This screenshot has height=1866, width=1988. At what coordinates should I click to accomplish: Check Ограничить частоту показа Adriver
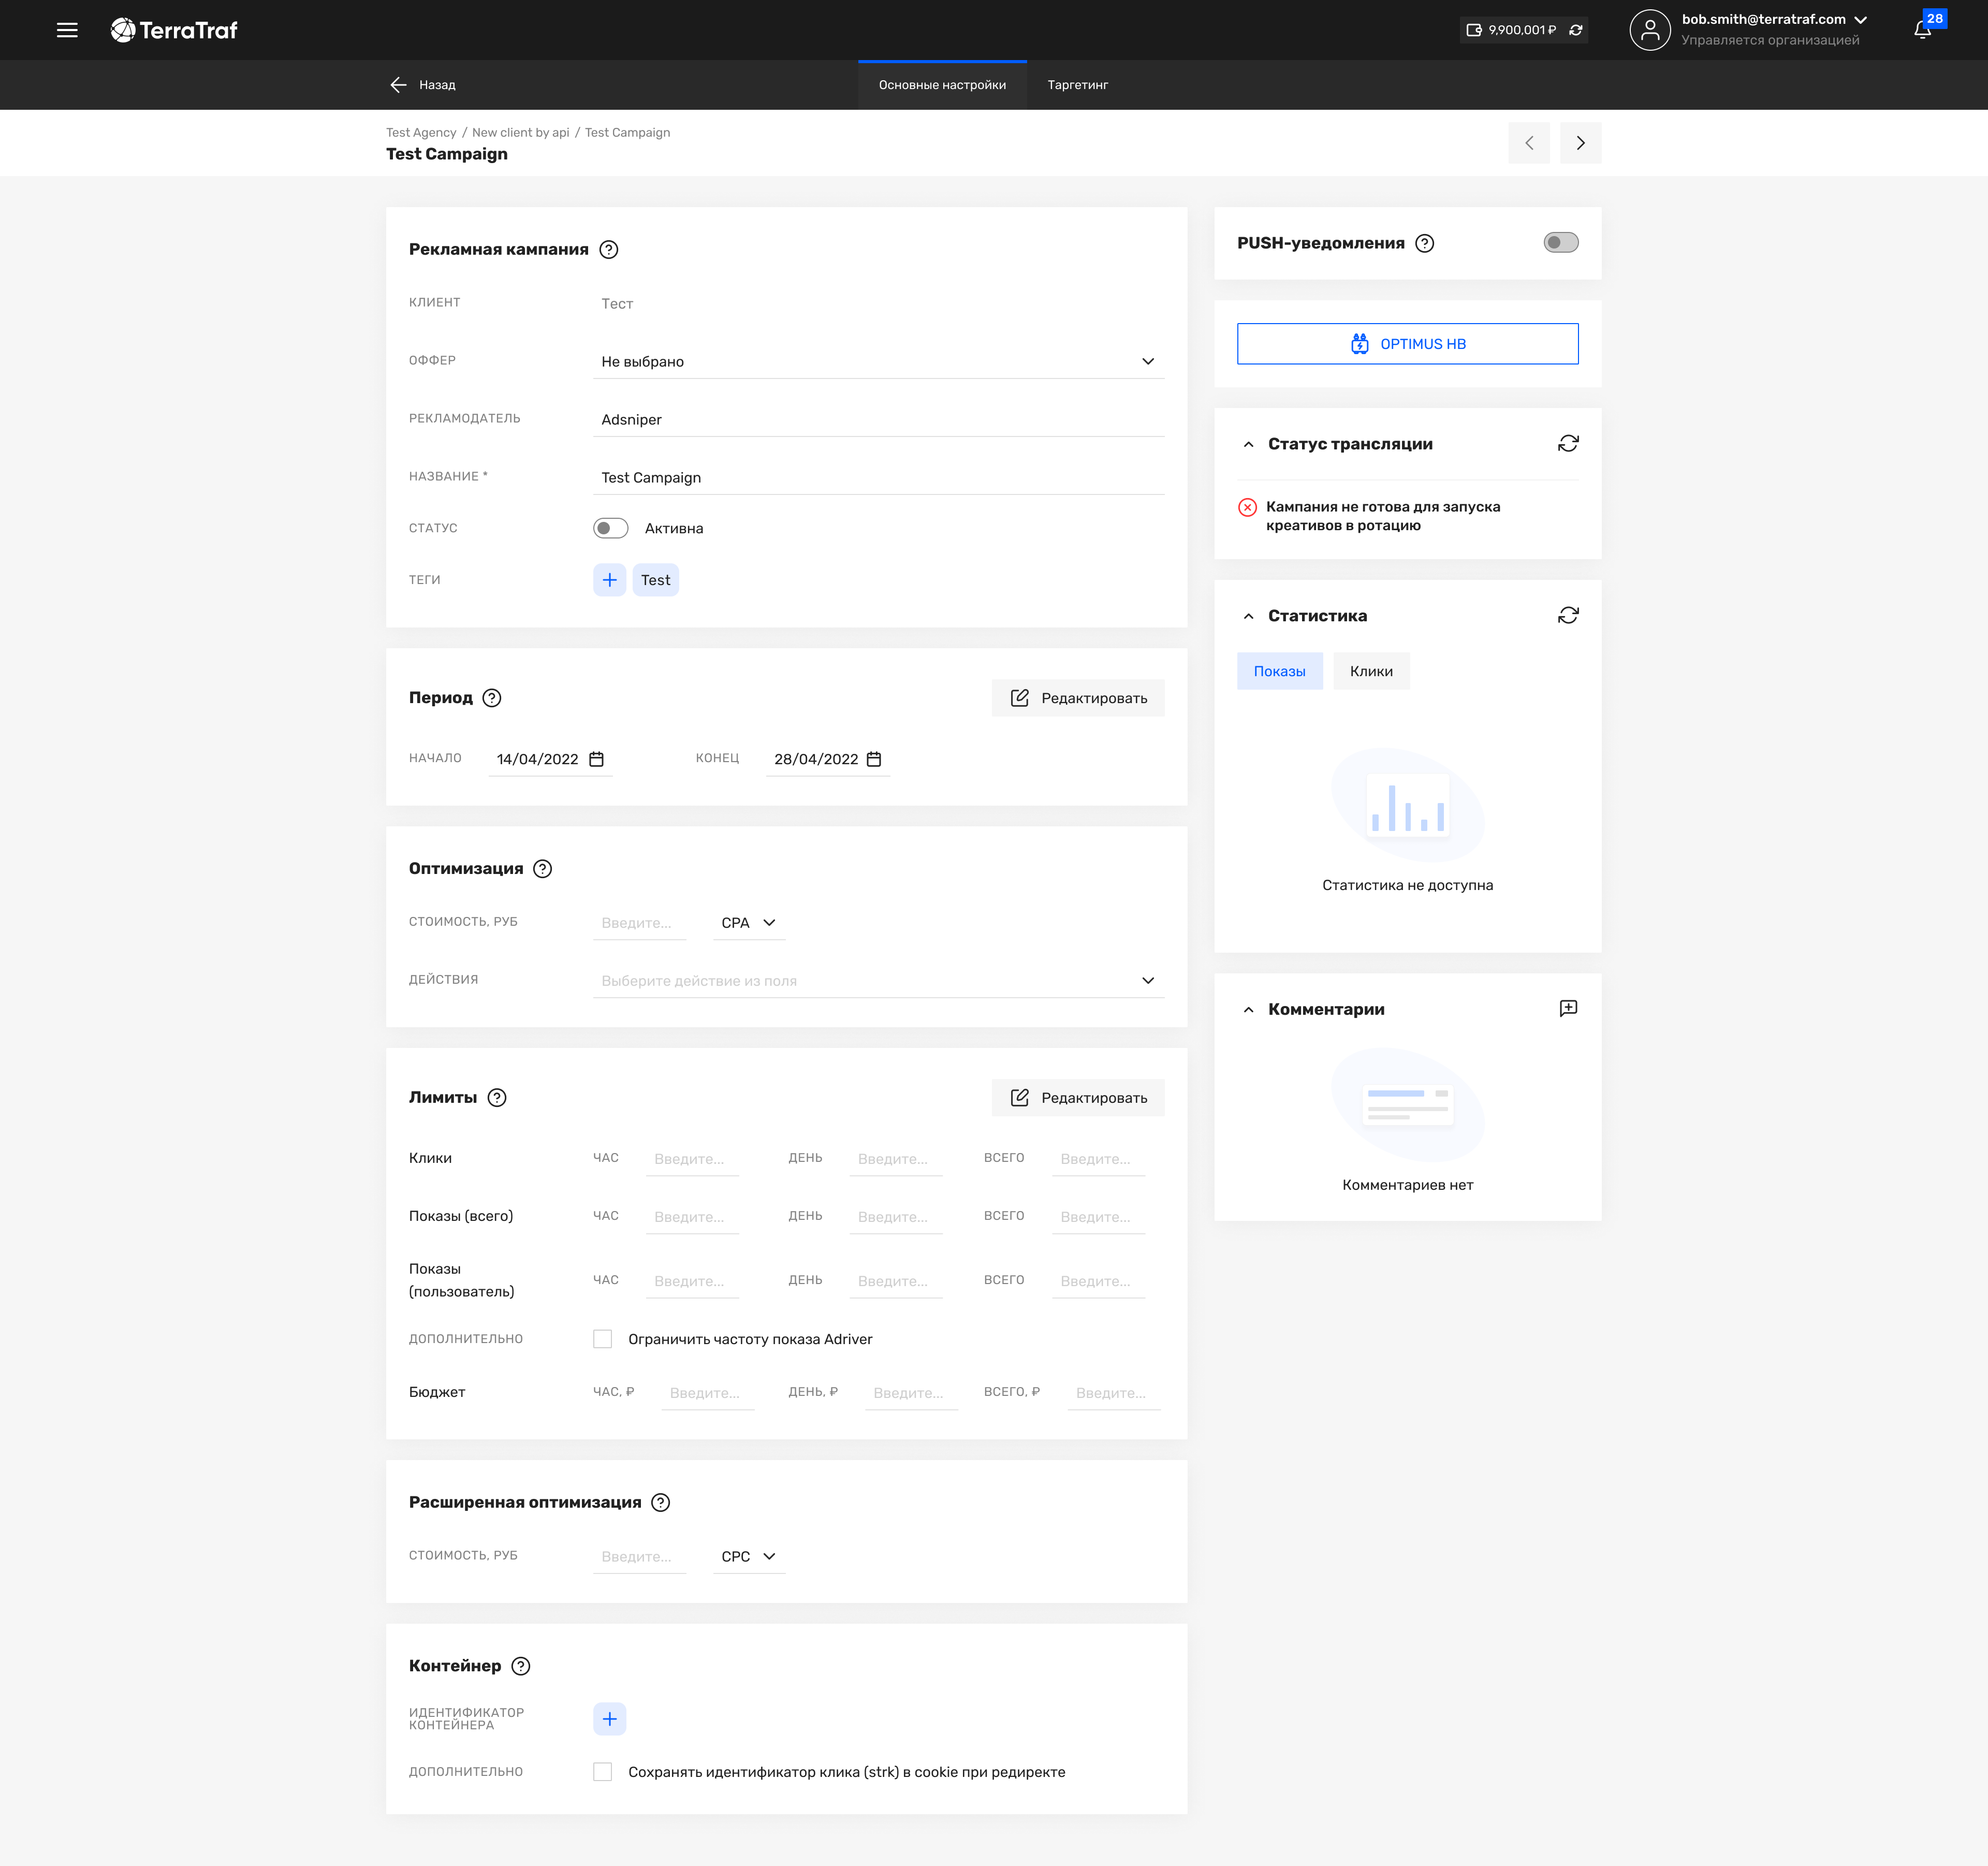pyautogui.click(x=603, y=1339)
